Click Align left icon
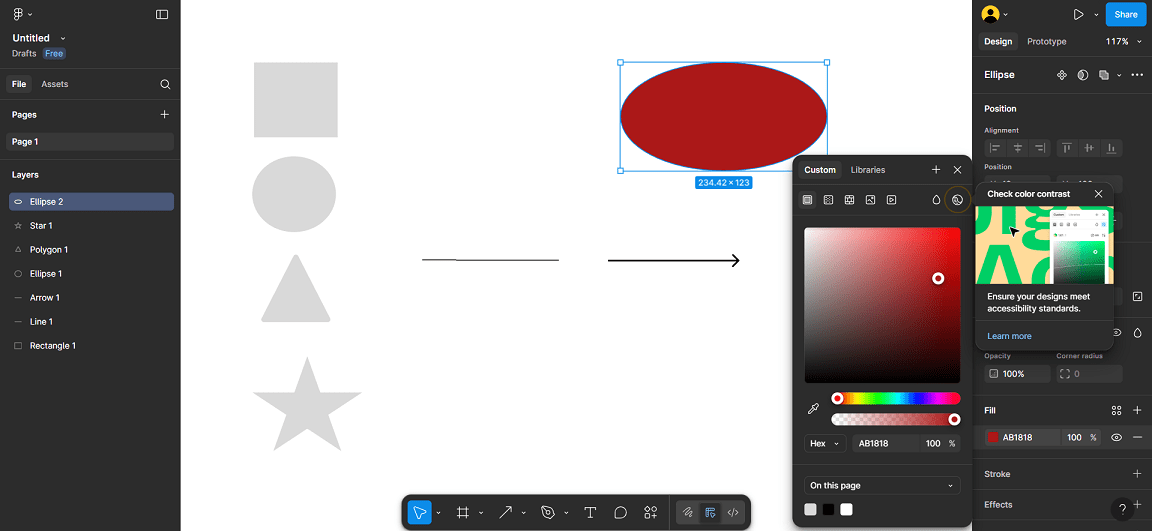This screenshot has width=1152, height=531. (x=996, y=148)
